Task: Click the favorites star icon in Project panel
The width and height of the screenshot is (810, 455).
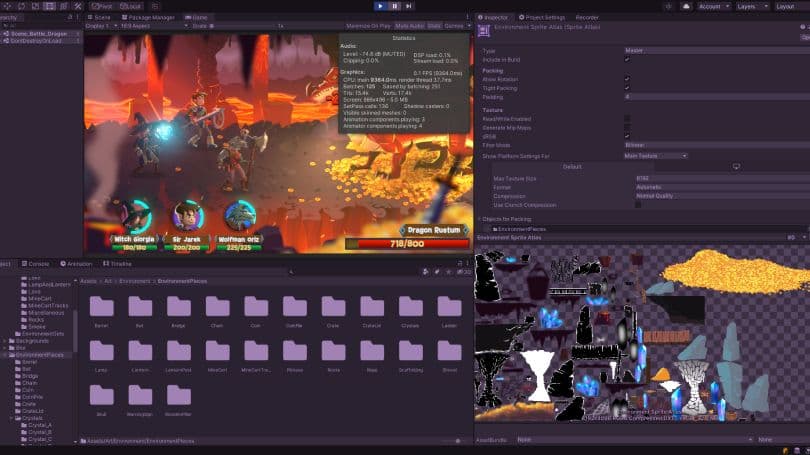Action: [448, 272]
